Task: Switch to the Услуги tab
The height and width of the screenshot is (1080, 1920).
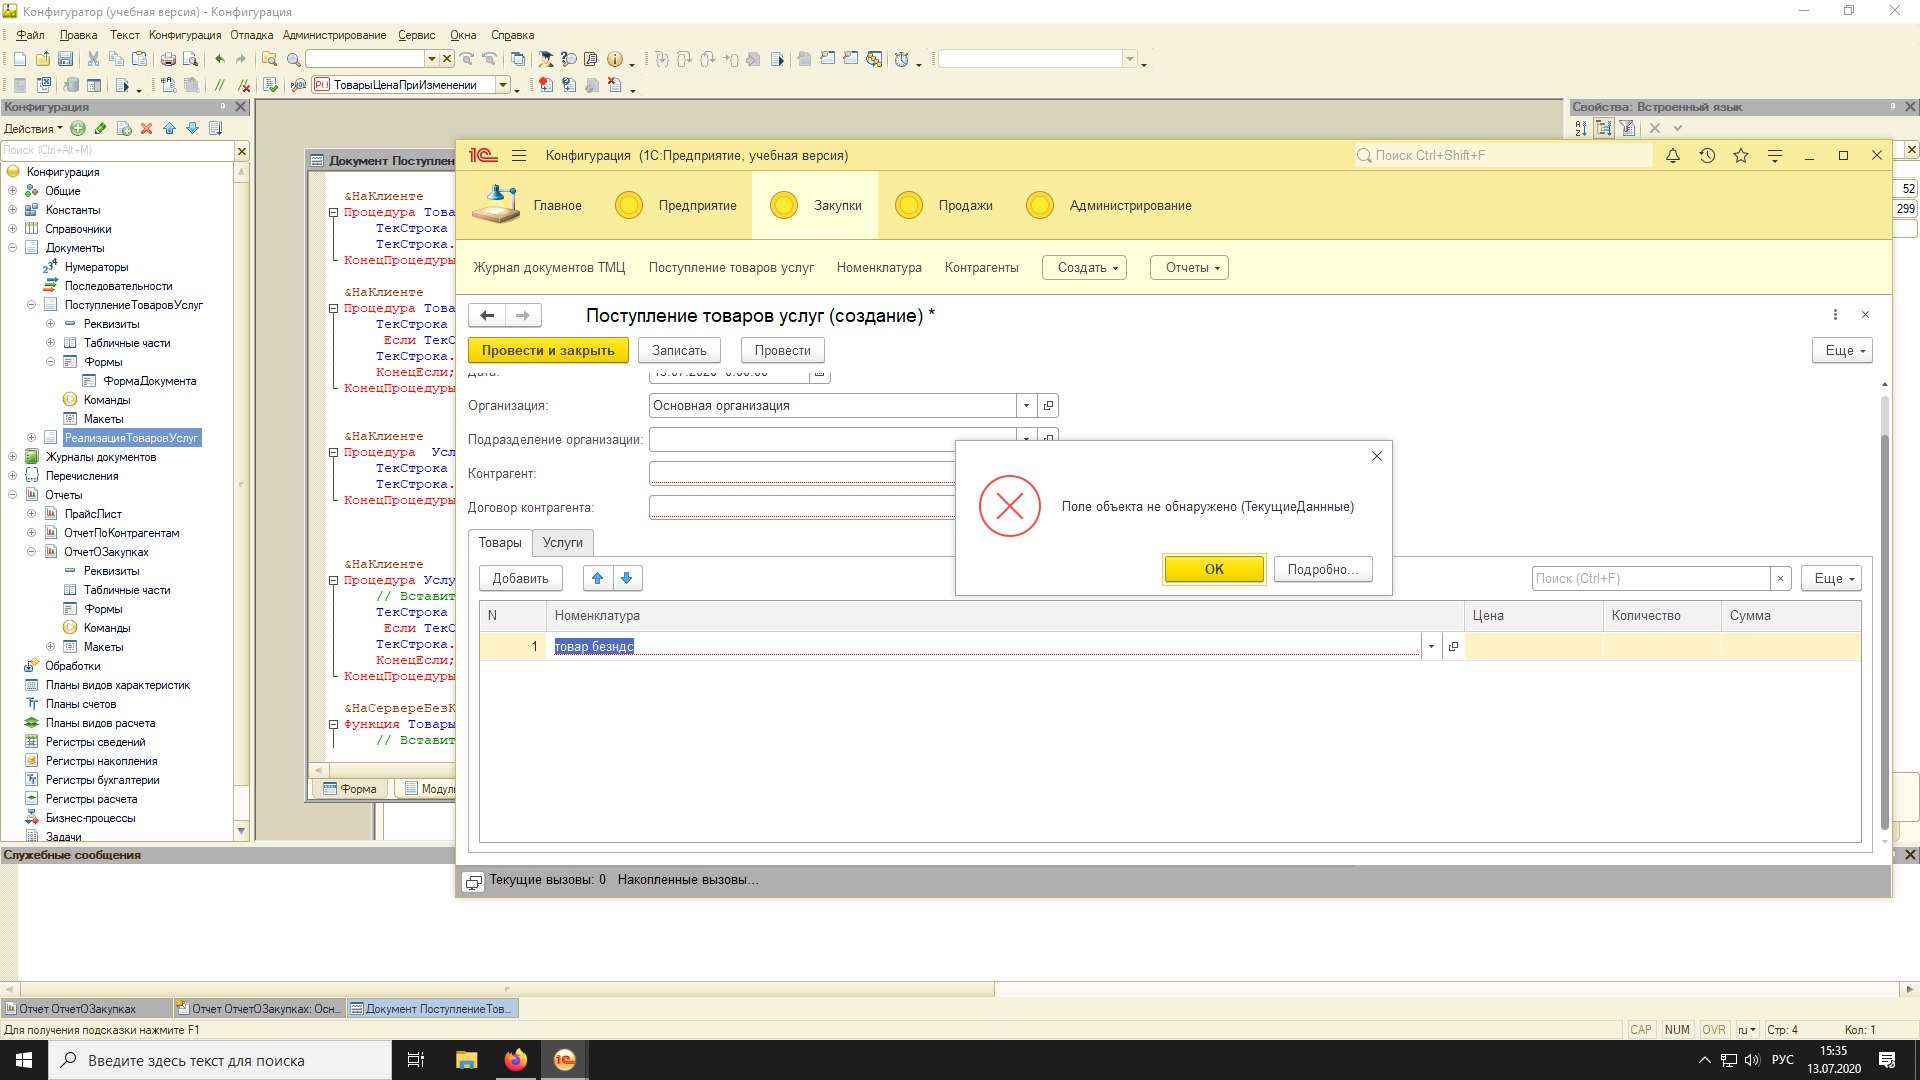Action: pyautogui.click(x=563, y=542)
